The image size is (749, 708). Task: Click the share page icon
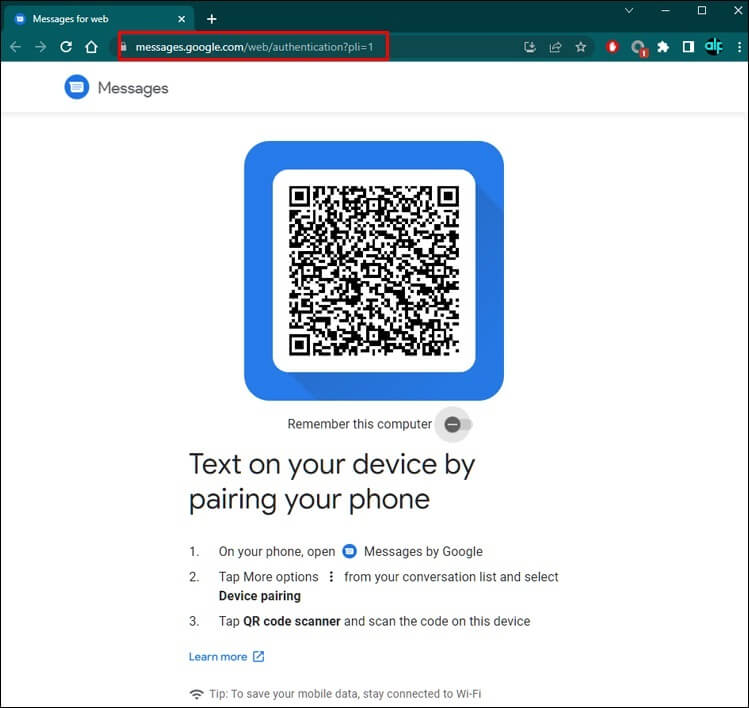(555, 47)
